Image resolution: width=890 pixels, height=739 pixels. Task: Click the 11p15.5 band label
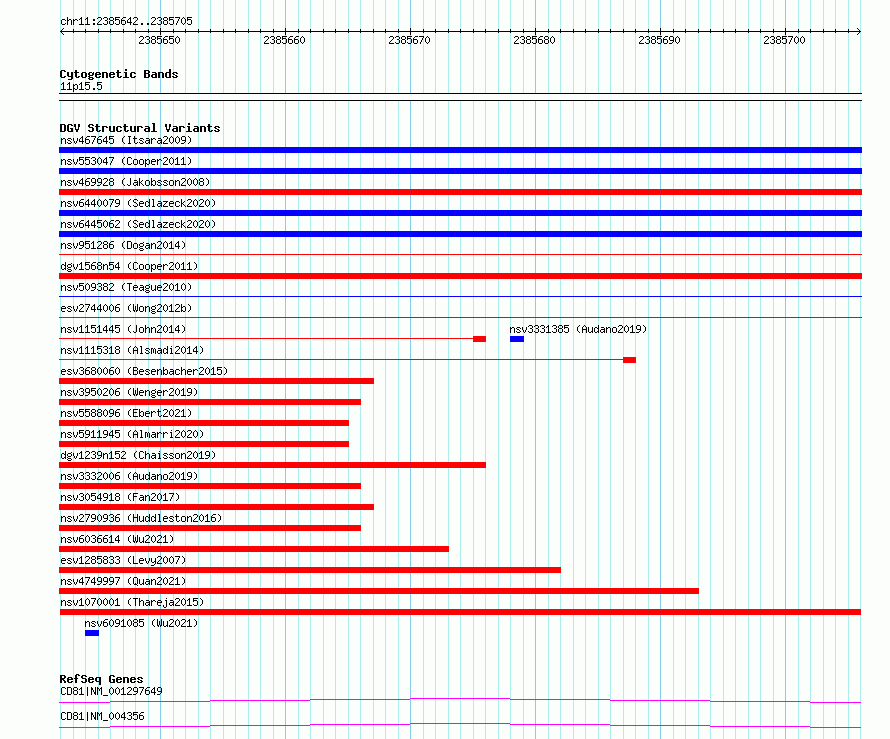coord(81,86)
